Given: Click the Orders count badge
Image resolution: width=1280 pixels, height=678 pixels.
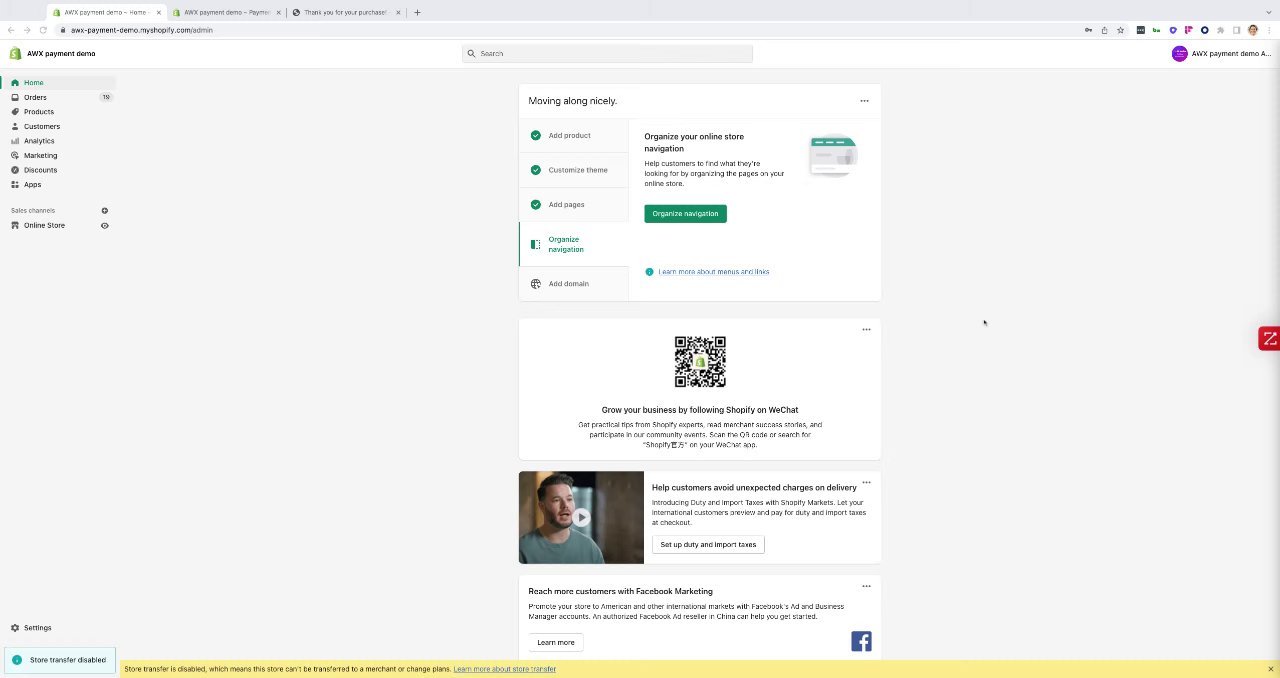Looking at the screenshot, I should tap(106, 97).
